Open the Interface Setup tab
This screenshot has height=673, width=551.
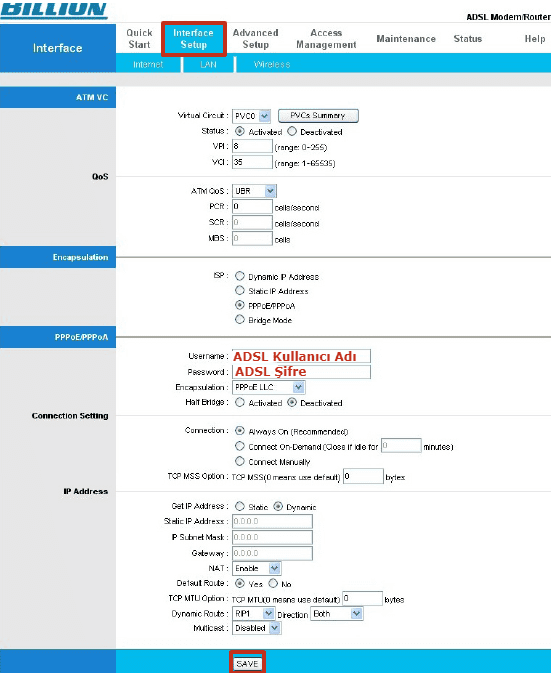194,39
